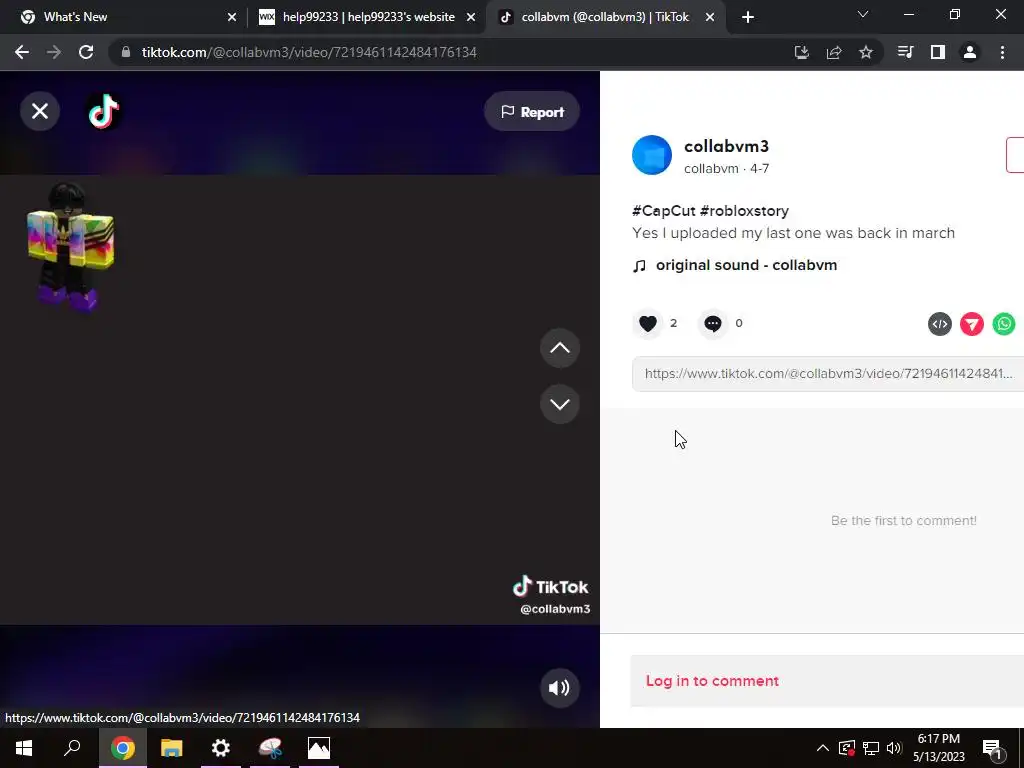Click the address bar URL

309,52
